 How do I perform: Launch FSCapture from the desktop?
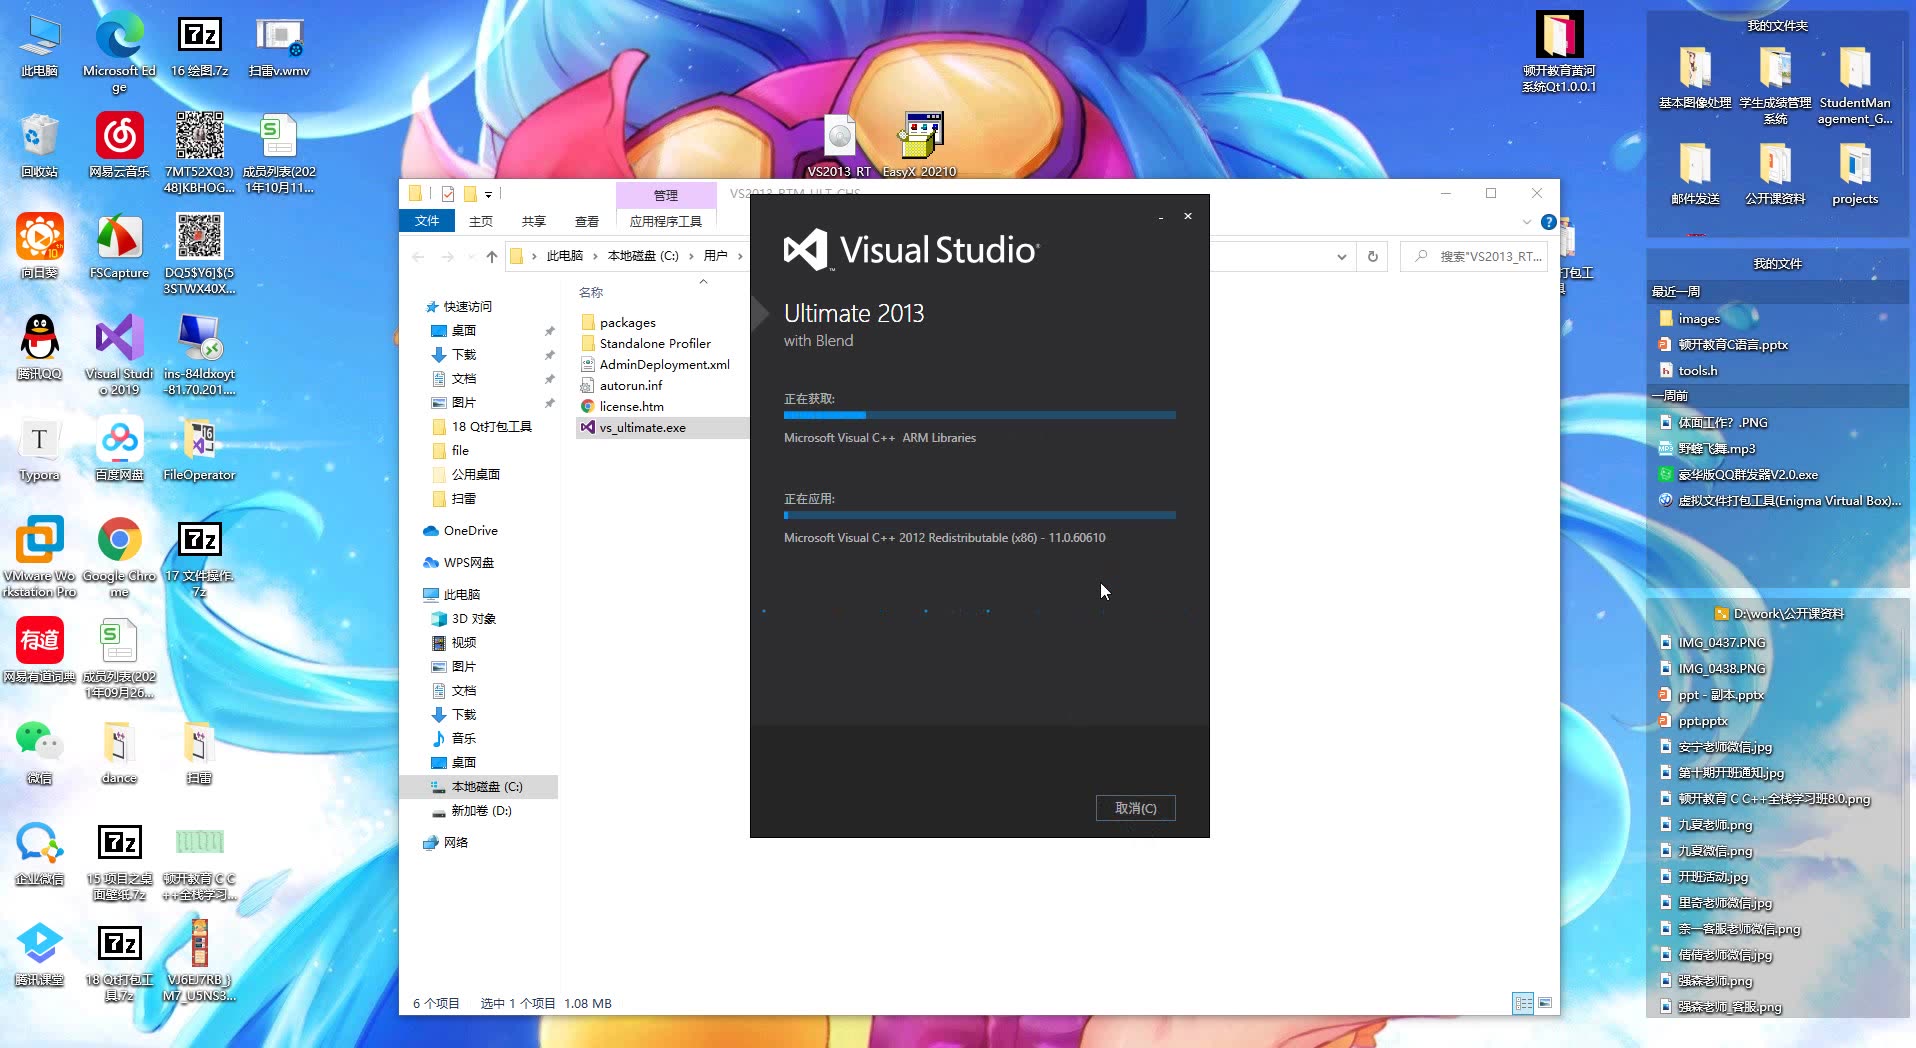[119, 246]
